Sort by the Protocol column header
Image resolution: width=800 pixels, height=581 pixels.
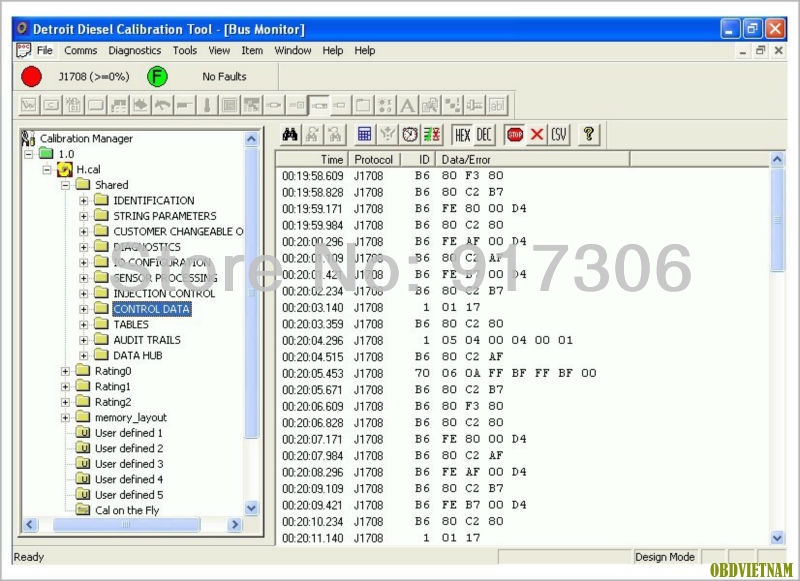[x=374, y=160]
